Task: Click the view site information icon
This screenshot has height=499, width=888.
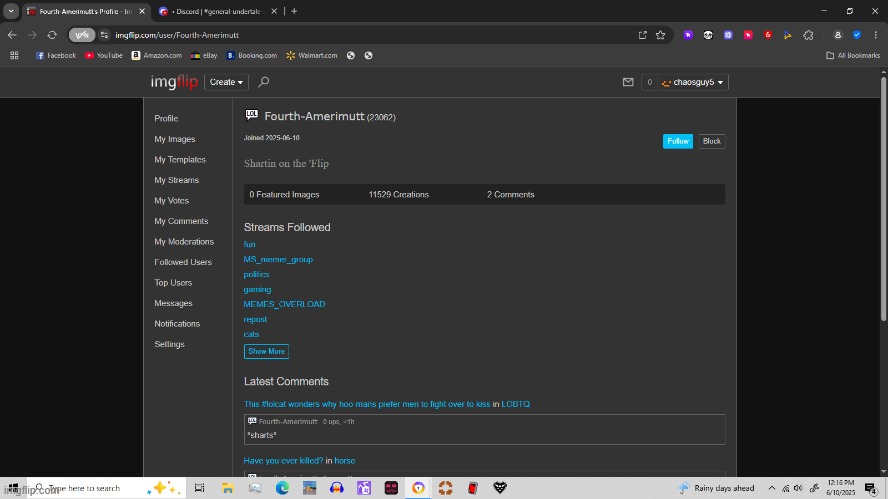Action: click(x=104, y=35)
